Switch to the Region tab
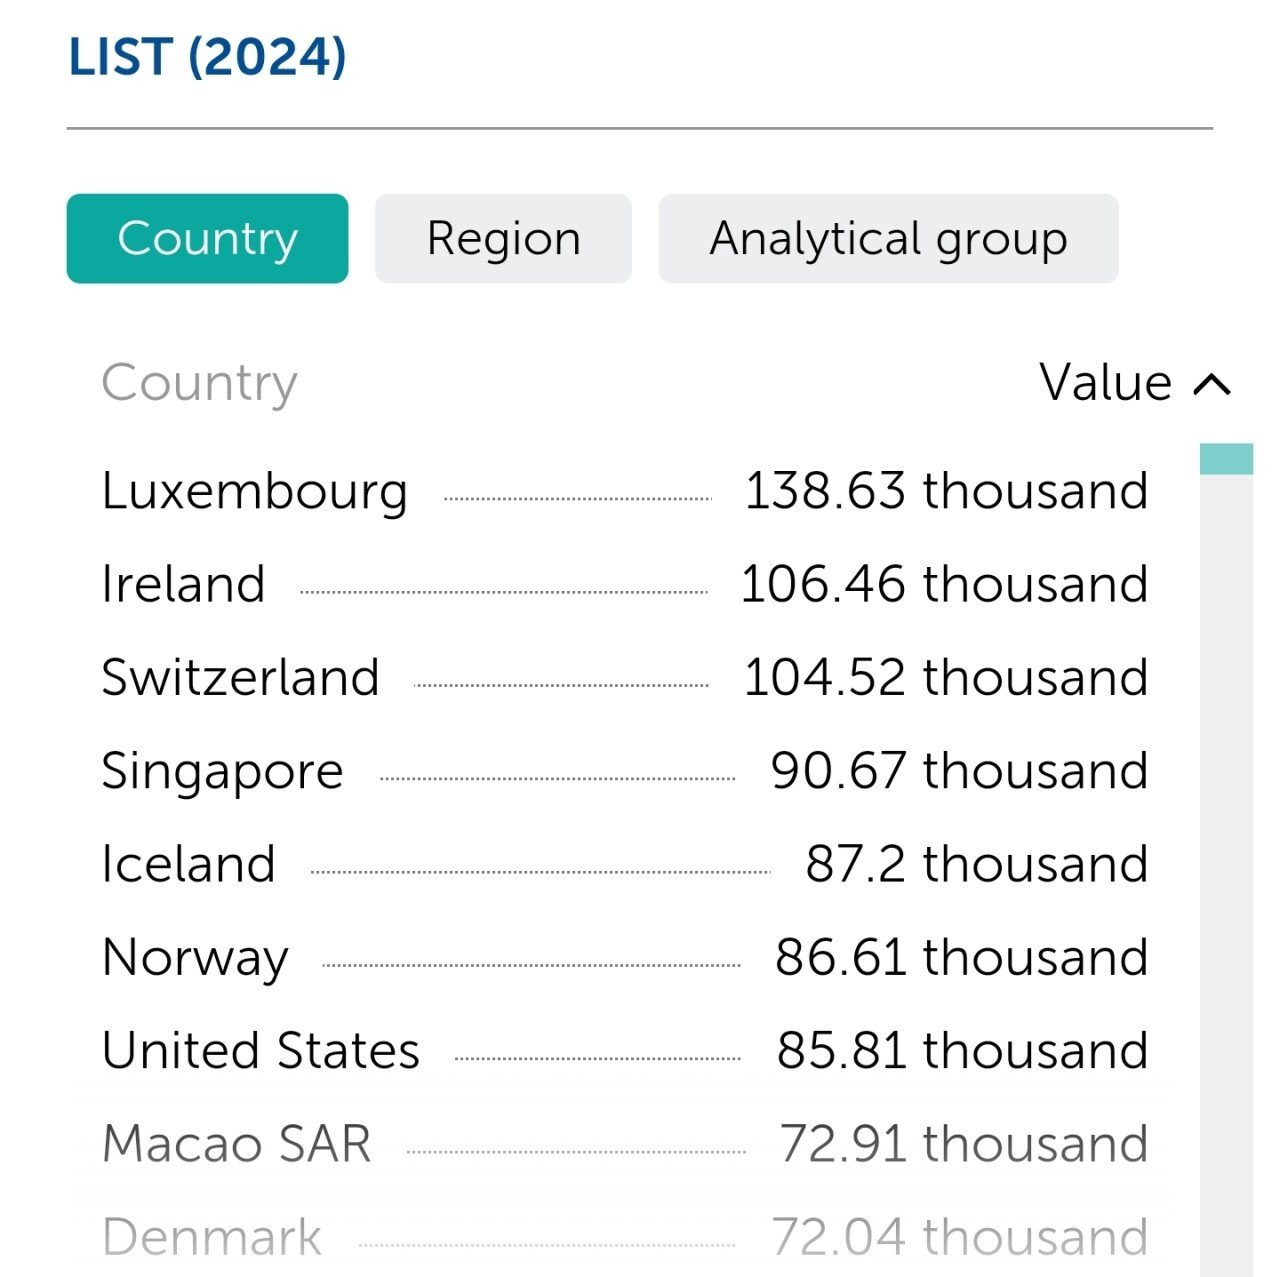Viewport: 1280px width, 1277px height. (503, 239)
